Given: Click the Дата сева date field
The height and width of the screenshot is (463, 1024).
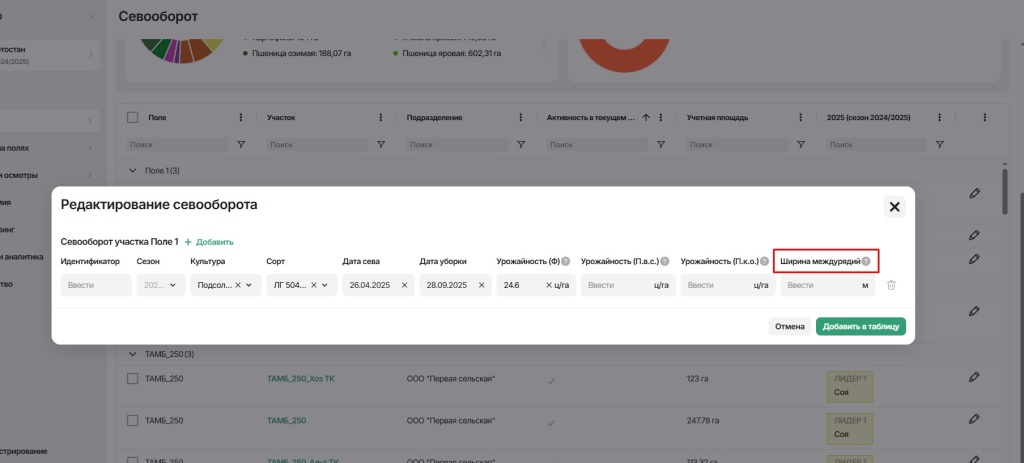Looking at the screenshot, I should (378, 285).
